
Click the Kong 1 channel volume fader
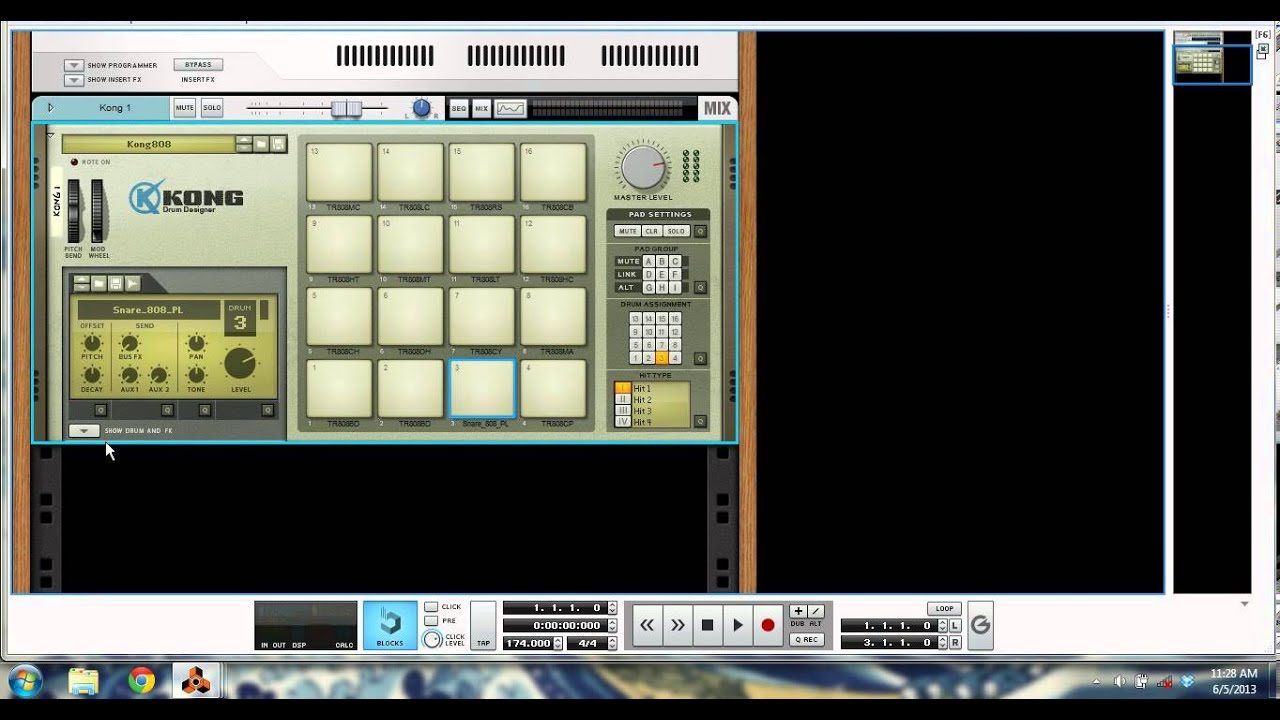click(x=346, y=108)
